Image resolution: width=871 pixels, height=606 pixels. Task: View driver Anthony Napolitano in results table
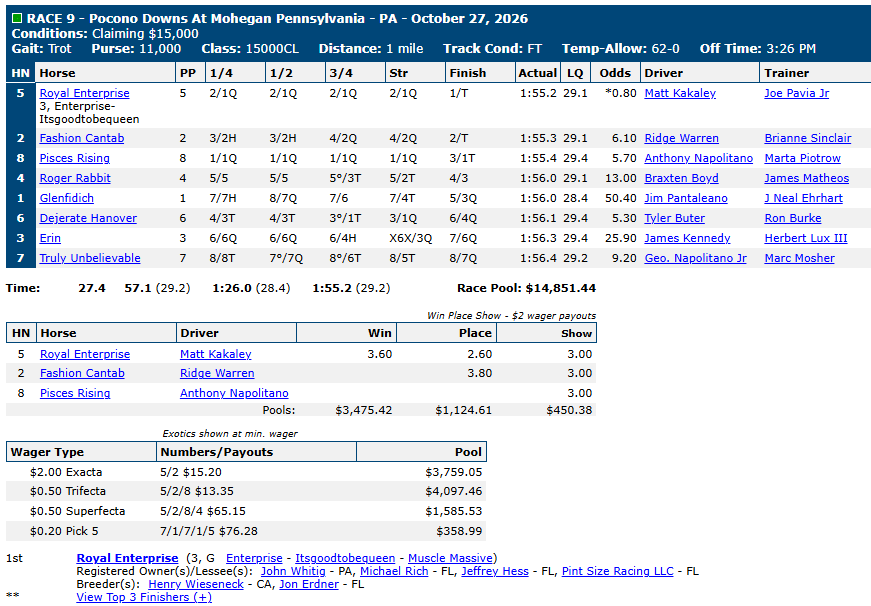[x=698, y=158]
